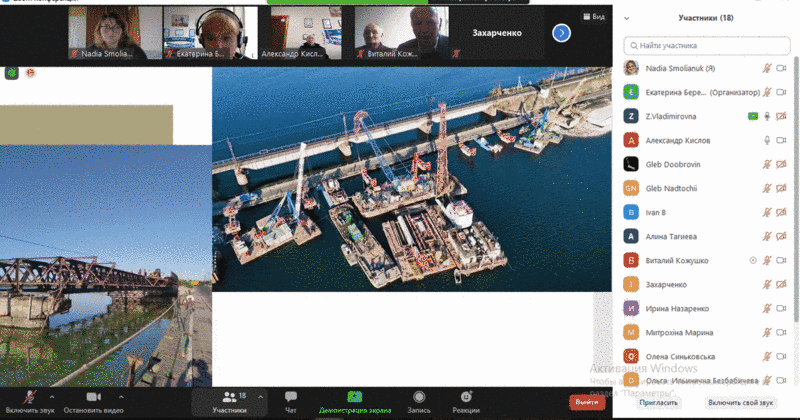Click shared aerial bridge construction photo

(x=412, y=179)
